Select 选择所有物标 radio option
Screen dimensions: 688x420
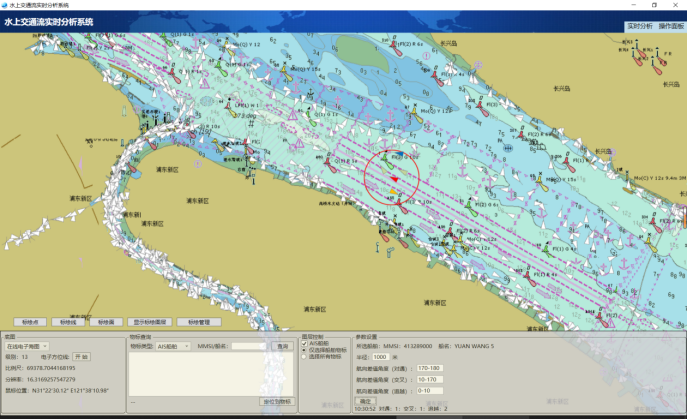coord(305,357)
